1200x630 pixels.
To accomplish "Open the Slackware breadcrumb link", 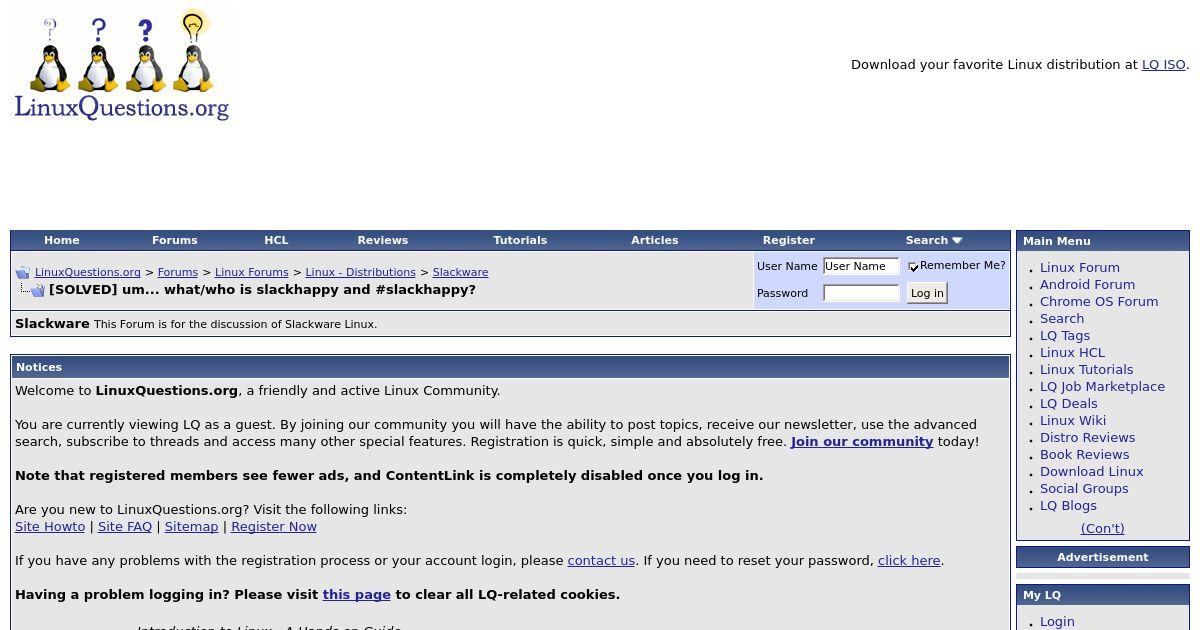I will tap(460, 272).
